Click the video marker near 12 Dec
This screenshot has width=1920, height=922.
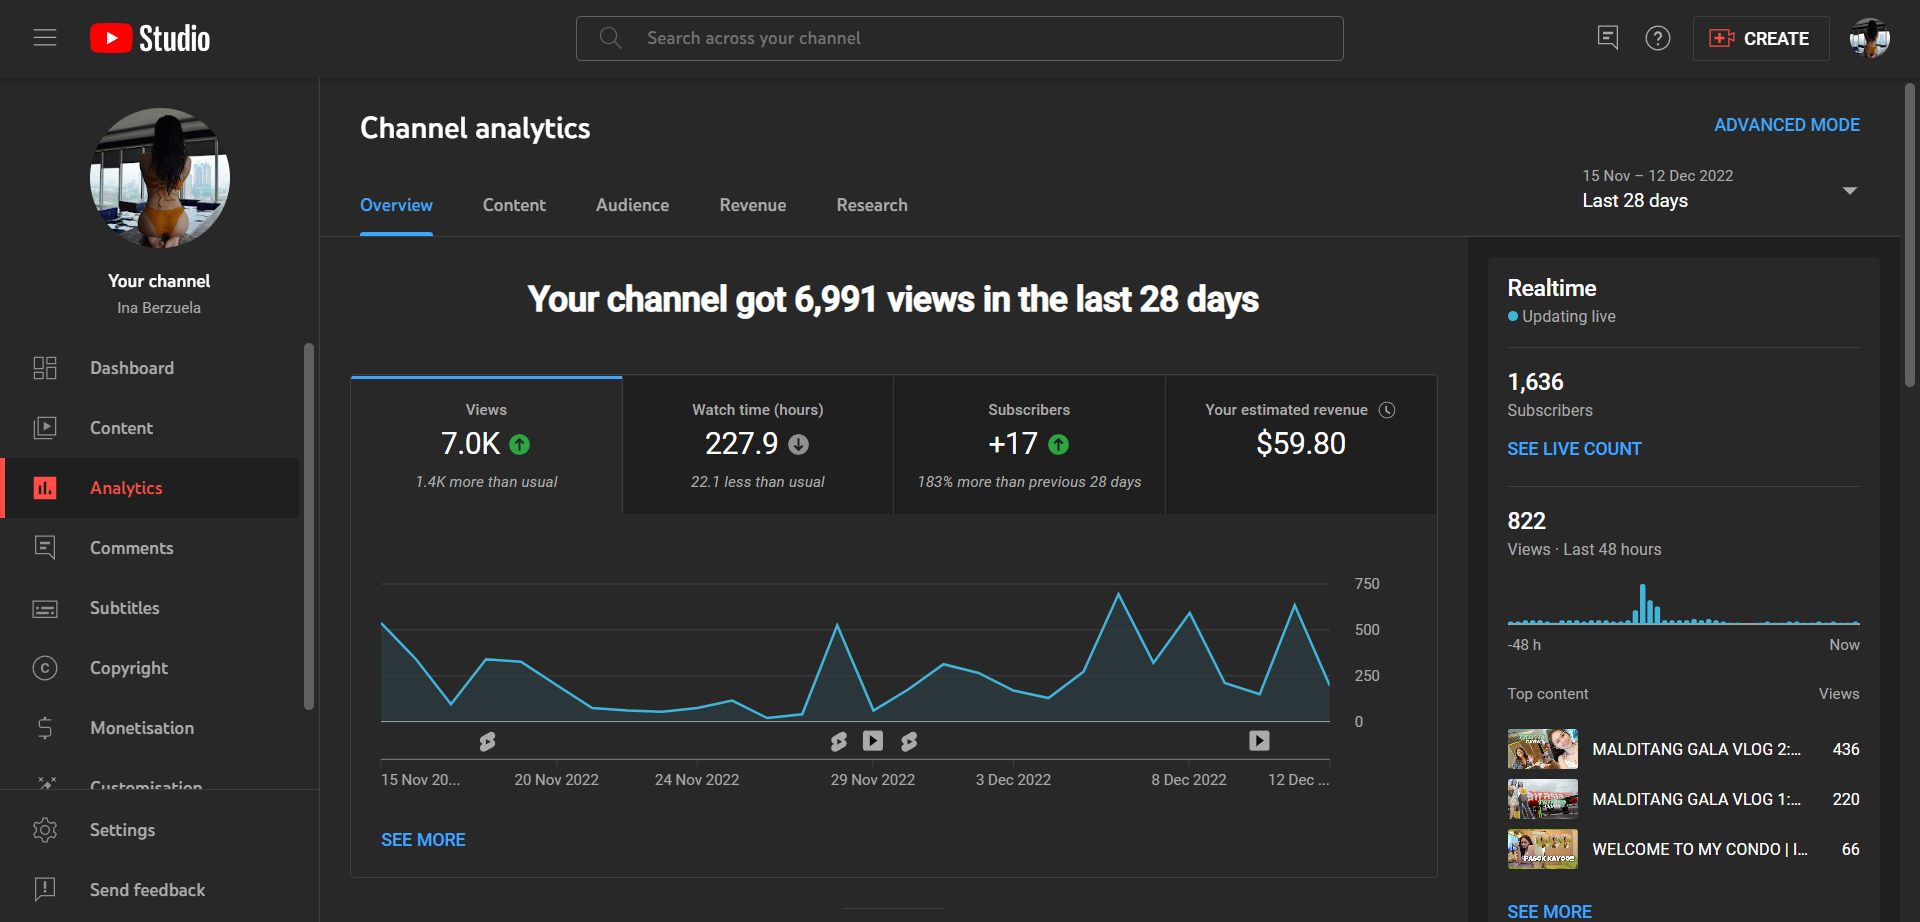tap(1259, 741)
